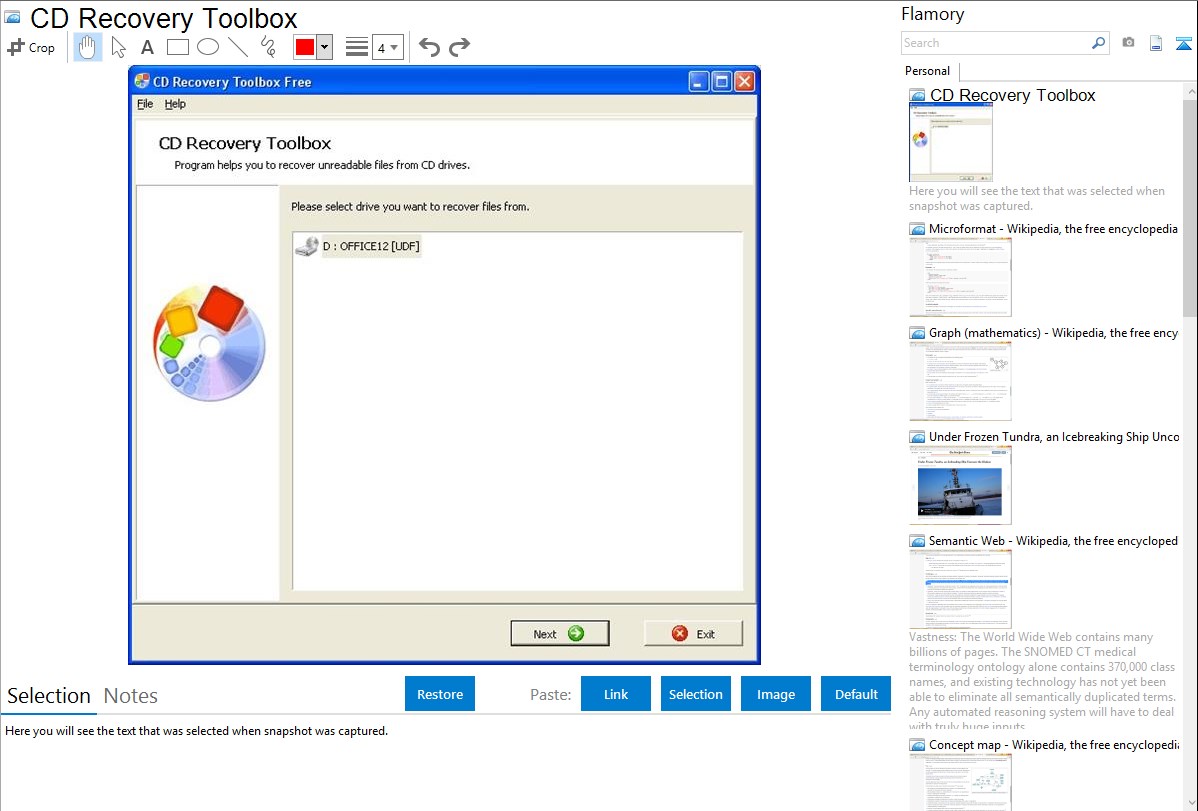1198x811 pixels.
Task: Open the Graph (mathematics) snapshot thumbnail
Action: [960, 381]
